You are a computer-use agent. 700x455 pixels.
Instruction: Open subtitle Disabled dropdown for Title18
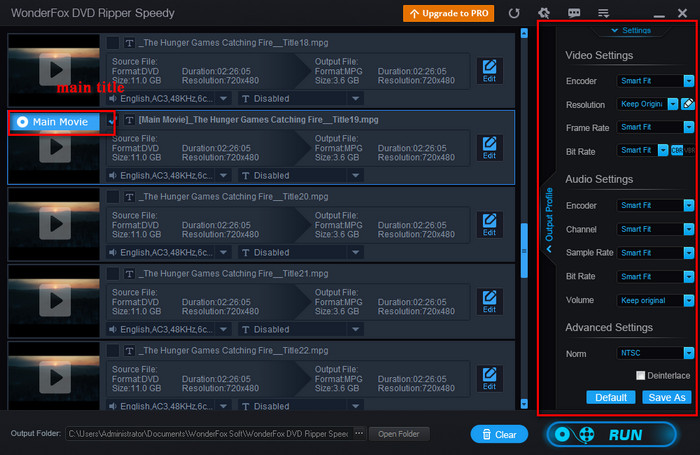[x=355, y=99]
